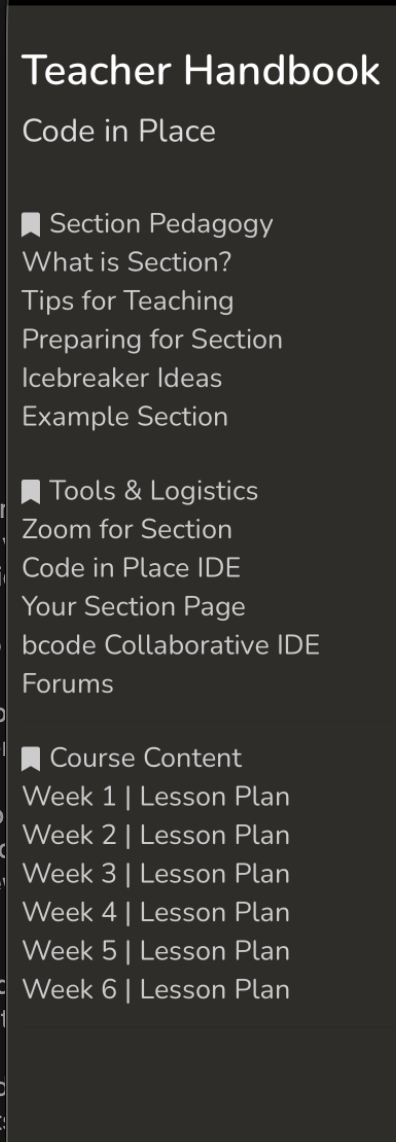Go to Code in Place subtitle
The width and height of the screenshot is (396, 1142).
[x=119, y=131]
